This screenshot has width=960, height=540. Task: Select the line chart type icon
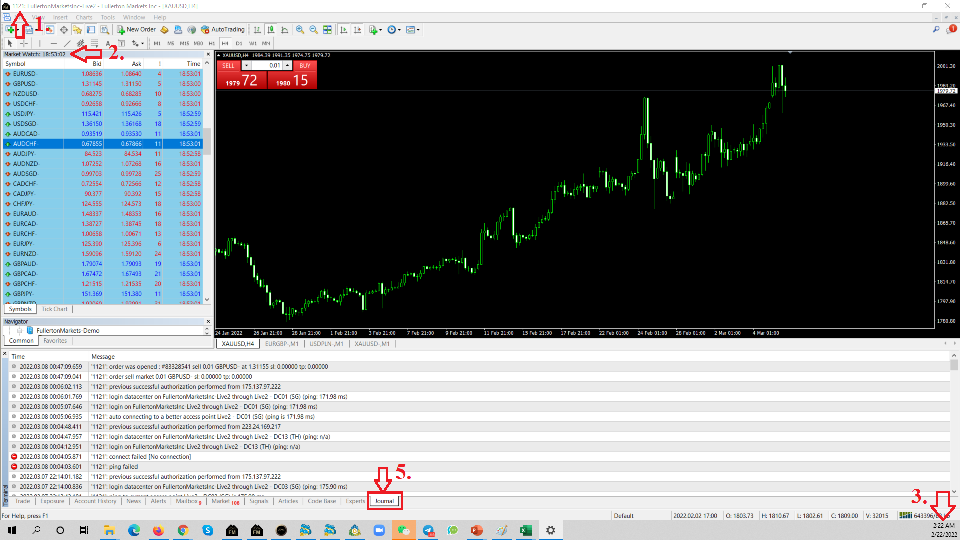tap(285, 29)
